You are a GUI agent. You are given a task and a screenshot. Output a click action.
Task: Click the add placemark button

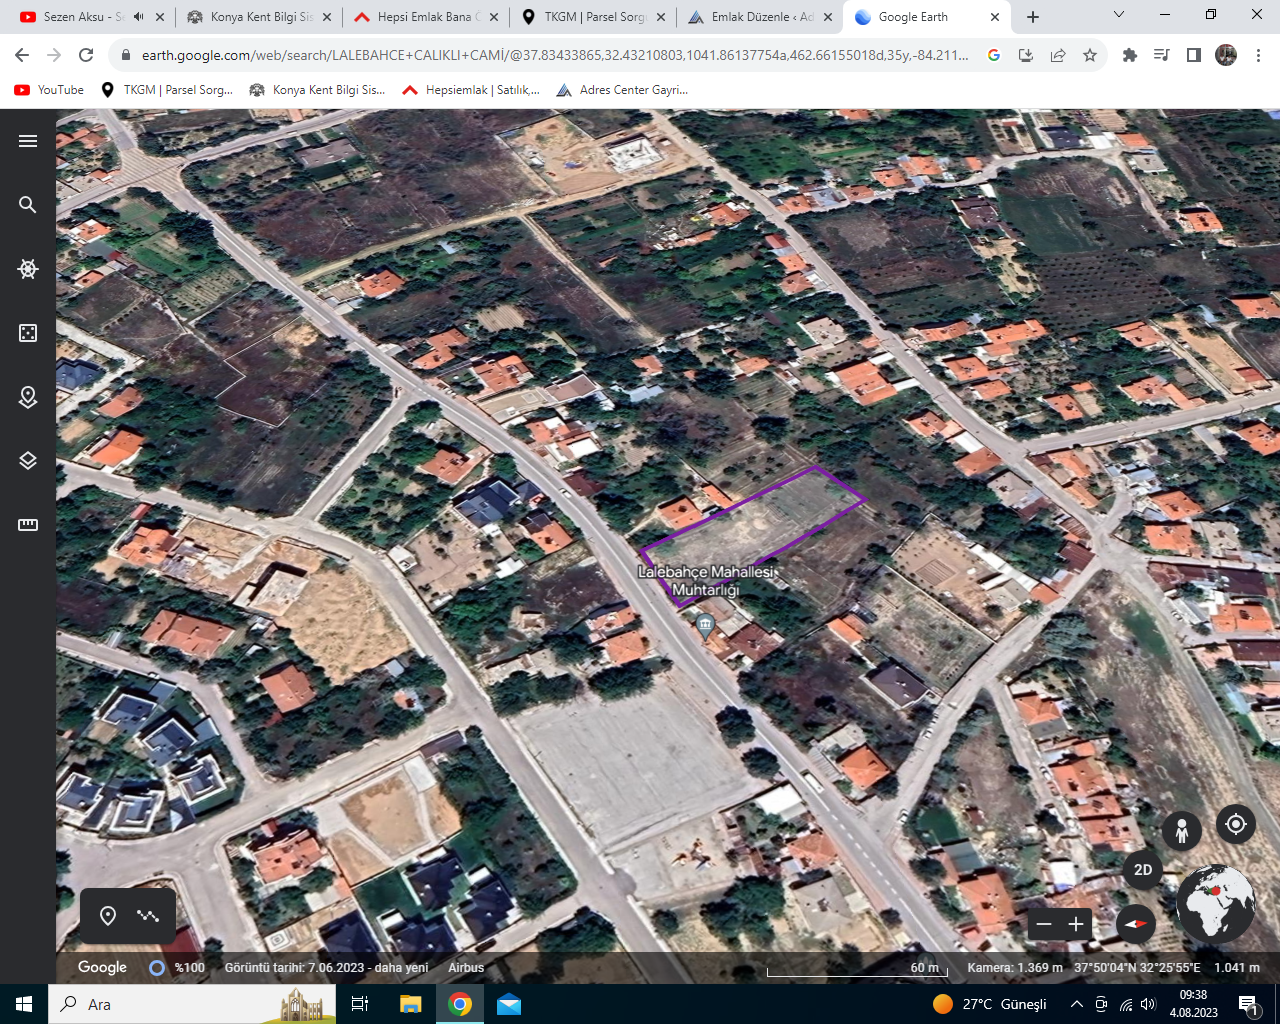coord(108,916)
